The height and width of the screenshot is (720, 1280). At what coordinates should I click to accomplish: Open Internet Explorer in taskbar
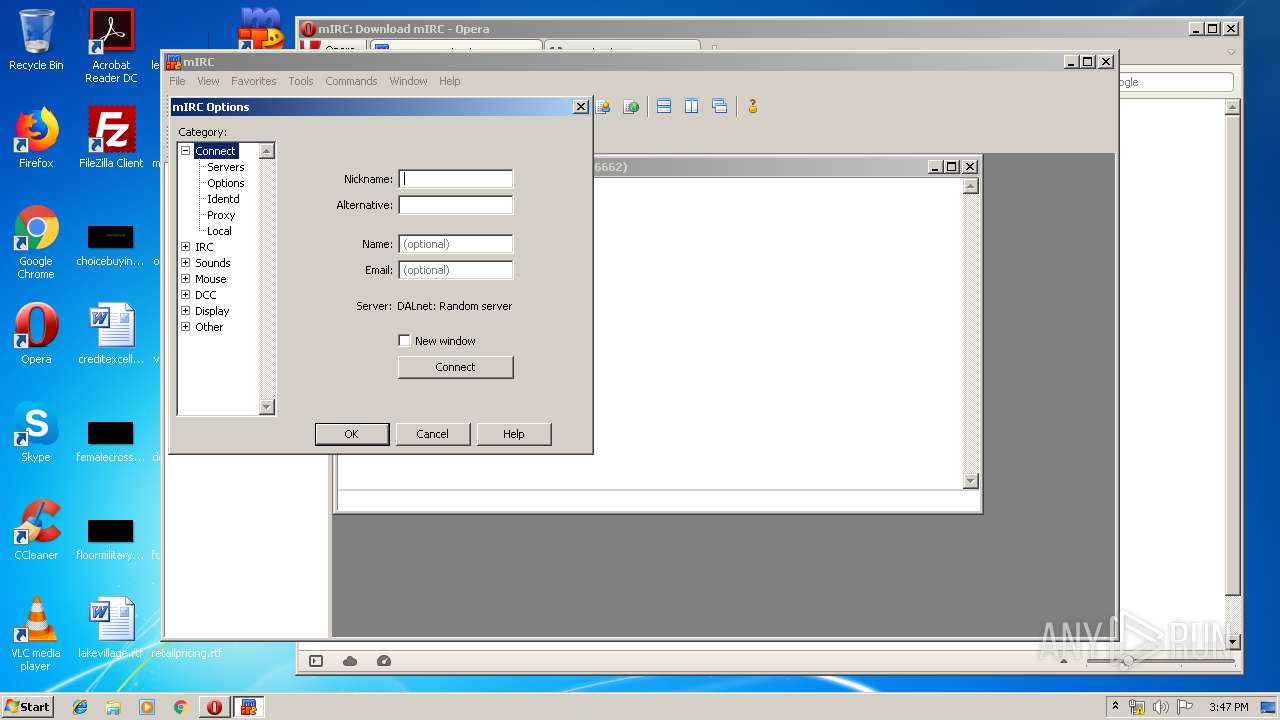point(80,707)
